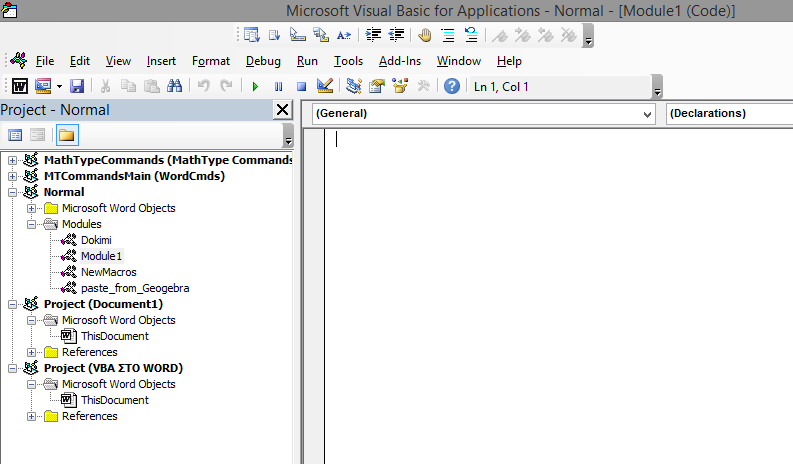The width and height of the screenshot is (793, 464).
Task: Click the Complete Word icon
Action: coord(344,35)
